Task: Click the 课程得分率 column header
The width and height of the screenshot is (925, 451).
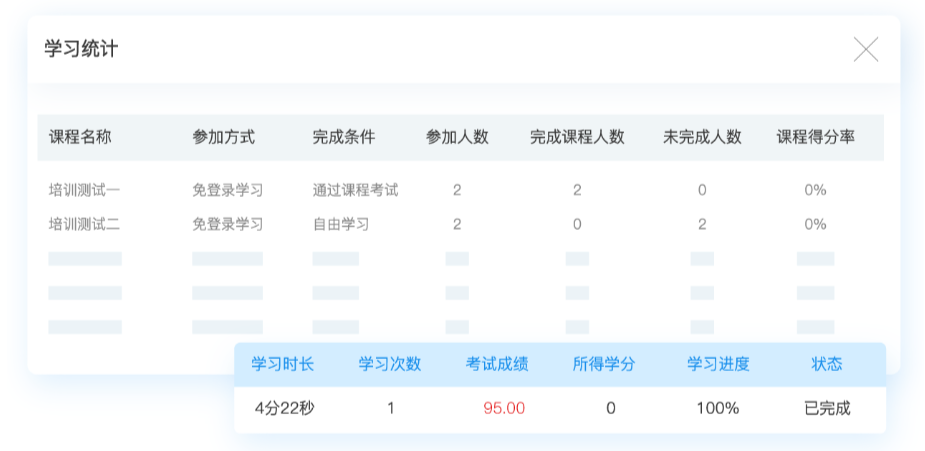Action: coord(815,138)
